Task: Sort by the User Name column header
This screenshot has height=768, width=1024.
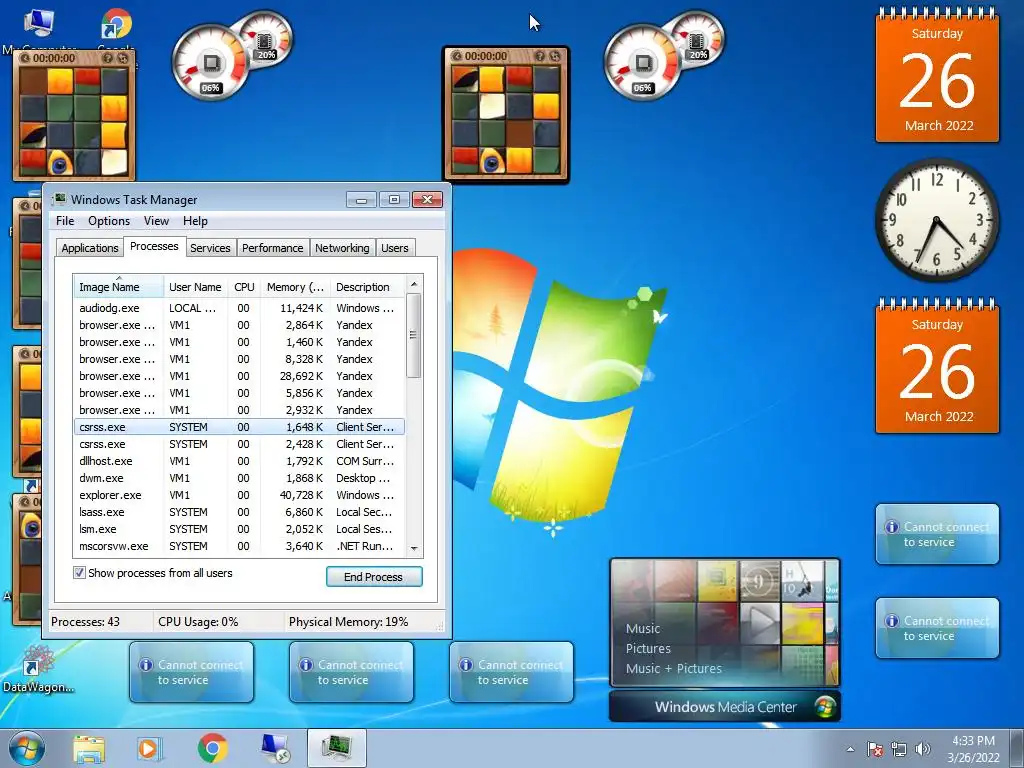Action: pos(195,287)
